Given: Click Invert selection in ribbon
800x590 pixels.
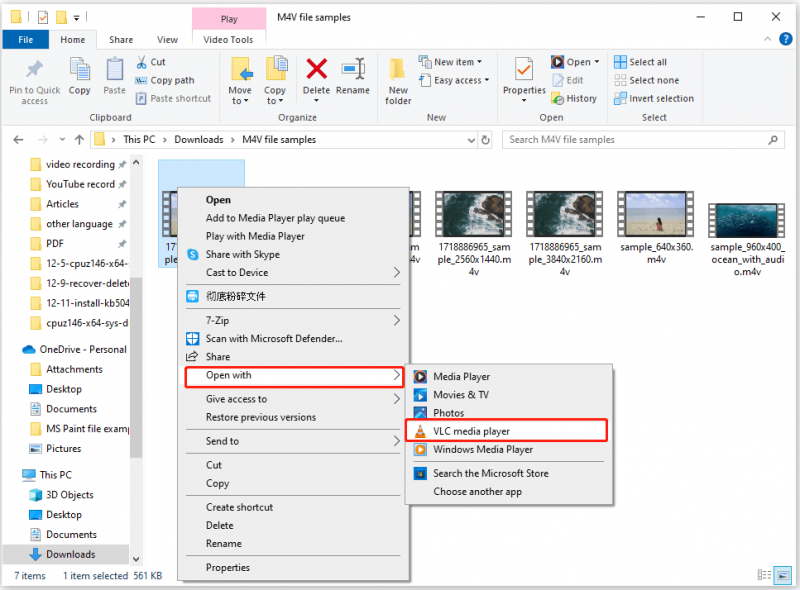Looking at the screenshot, I should [x=654, y=99].
